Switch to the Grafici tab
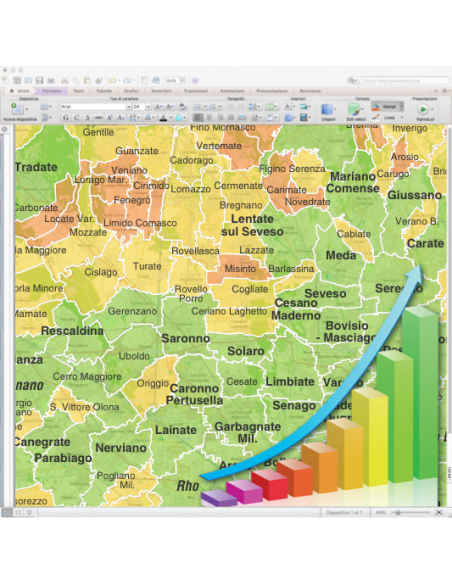Screen dimensions: 452x584 (131, 91)
